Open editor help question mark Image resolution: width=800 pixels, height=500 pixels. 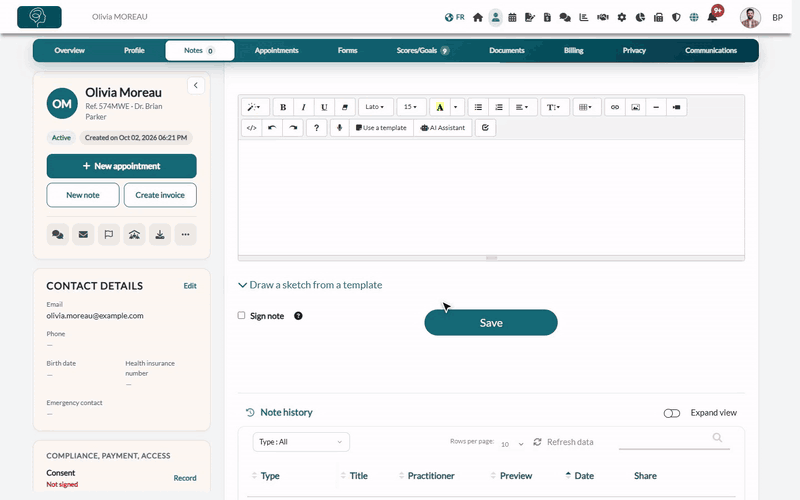click(x=316, y=128)
